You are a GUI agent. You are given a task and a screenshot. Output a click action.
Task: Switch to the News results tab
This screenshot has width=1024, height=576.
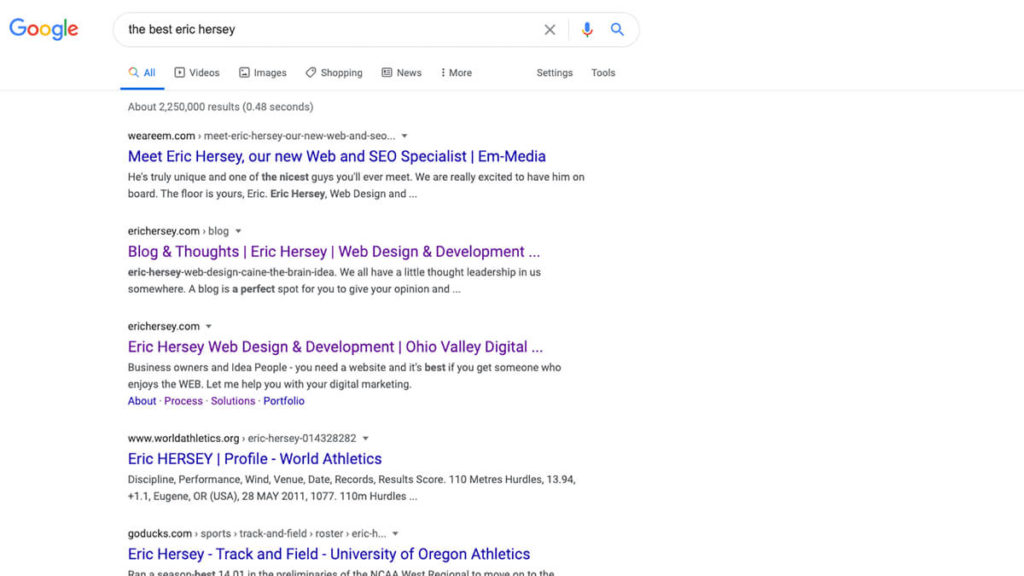tap(402, 73)
